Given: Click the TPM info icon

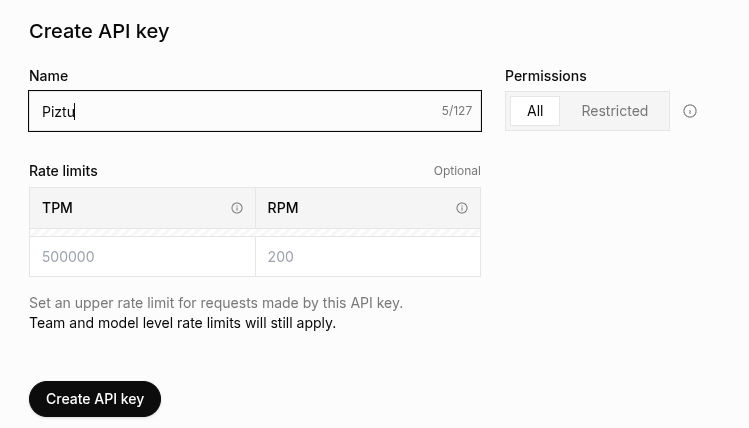Looking at the screenshot, I should [237, 208].
